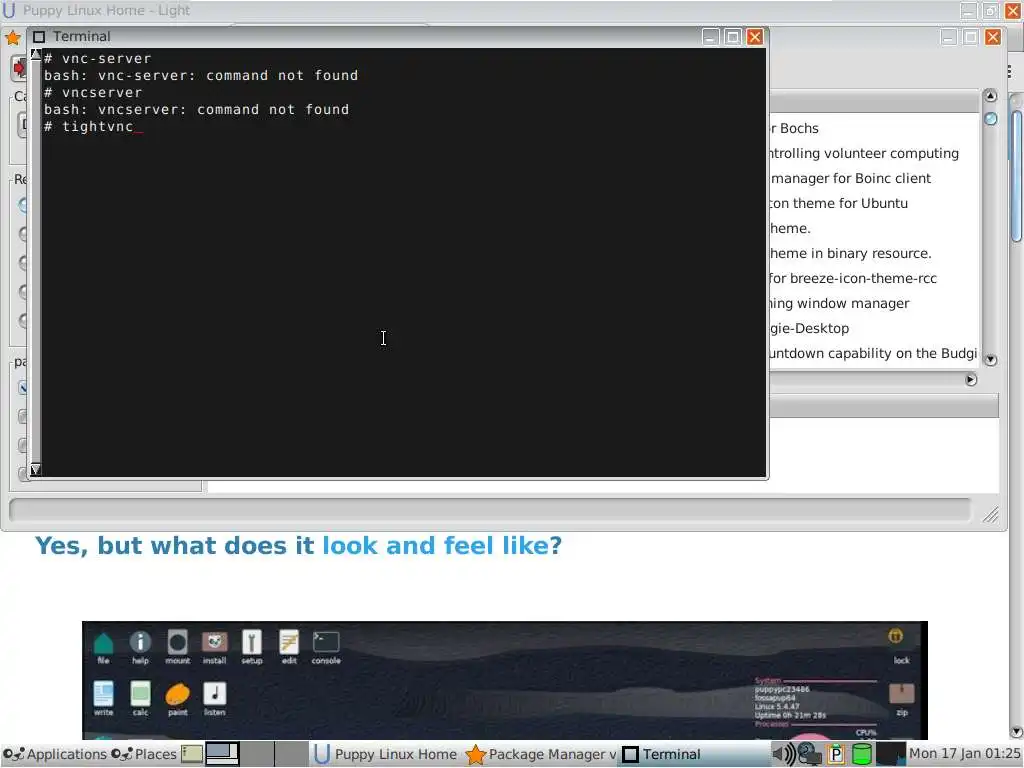
Task: Select the 'gie-Desktop' package row
Action: [874, 328]
